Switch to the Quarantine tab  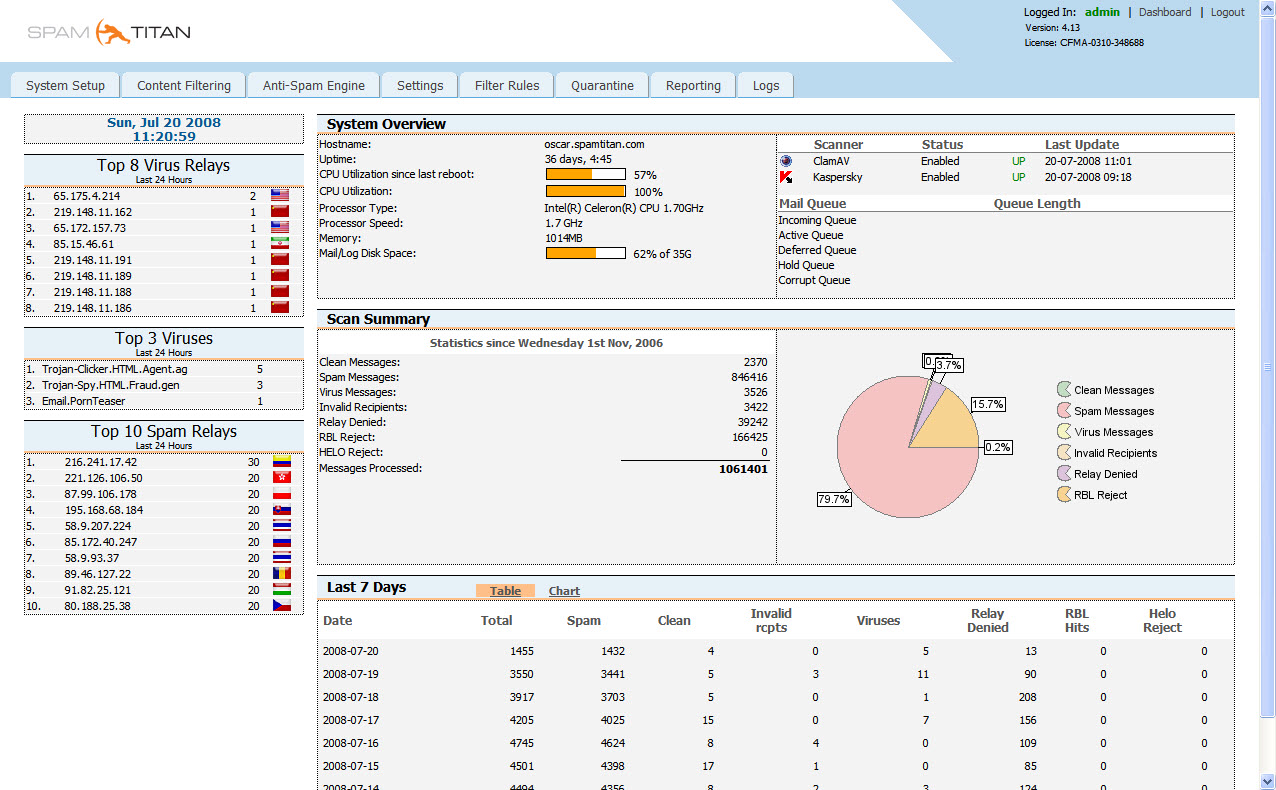[602, 86]
